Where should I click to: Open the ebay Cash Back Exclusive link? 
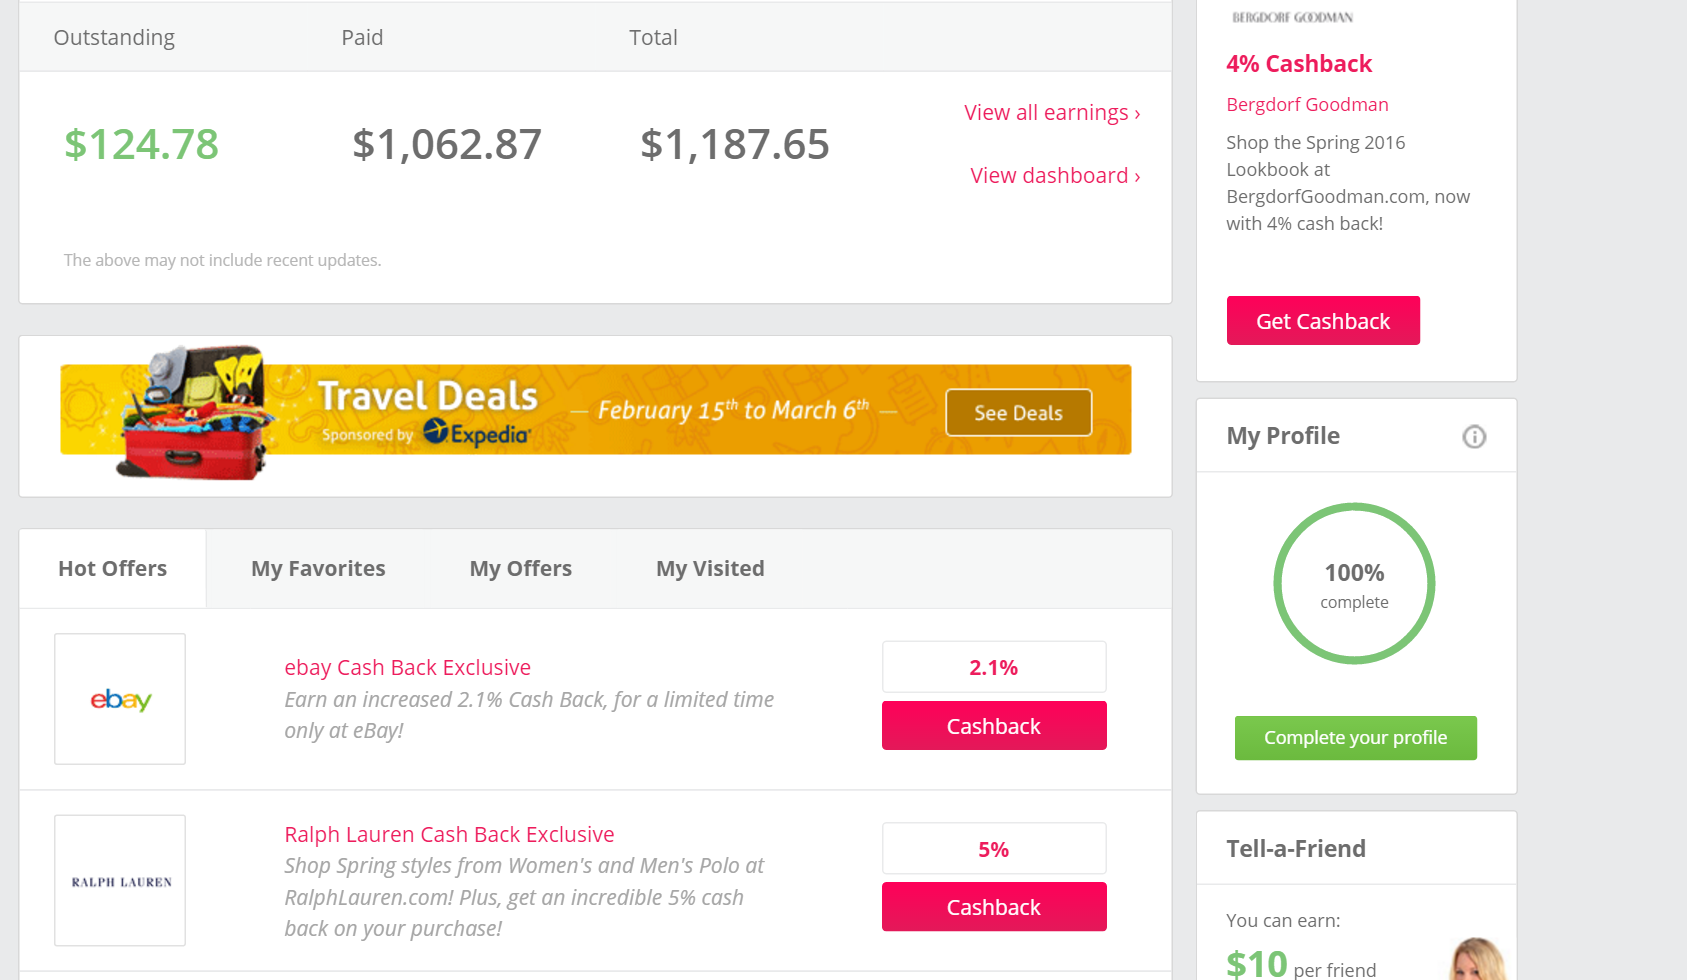coord(407,668)
